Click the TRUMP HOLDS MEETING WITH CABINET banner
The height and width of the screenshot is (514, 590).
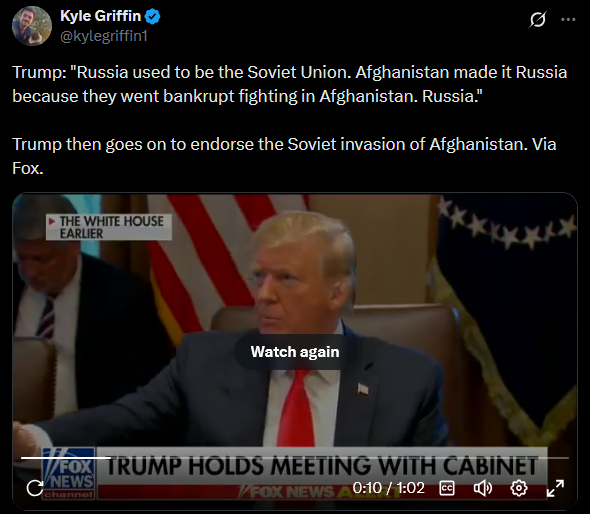pyautogui.click(x=322, y=466)
